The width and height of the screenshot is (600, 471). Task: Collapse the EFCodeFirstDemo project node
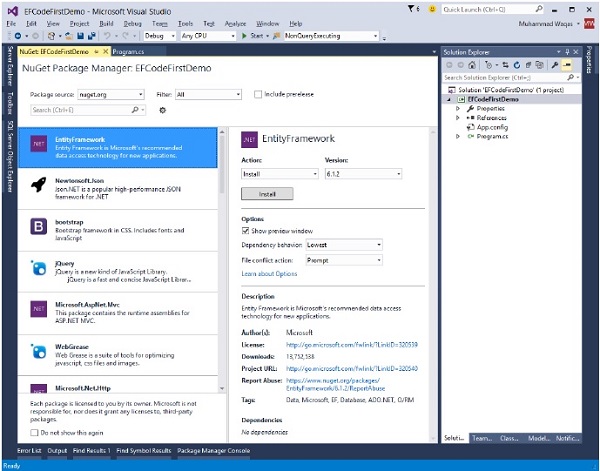click(x=449, y=99)
